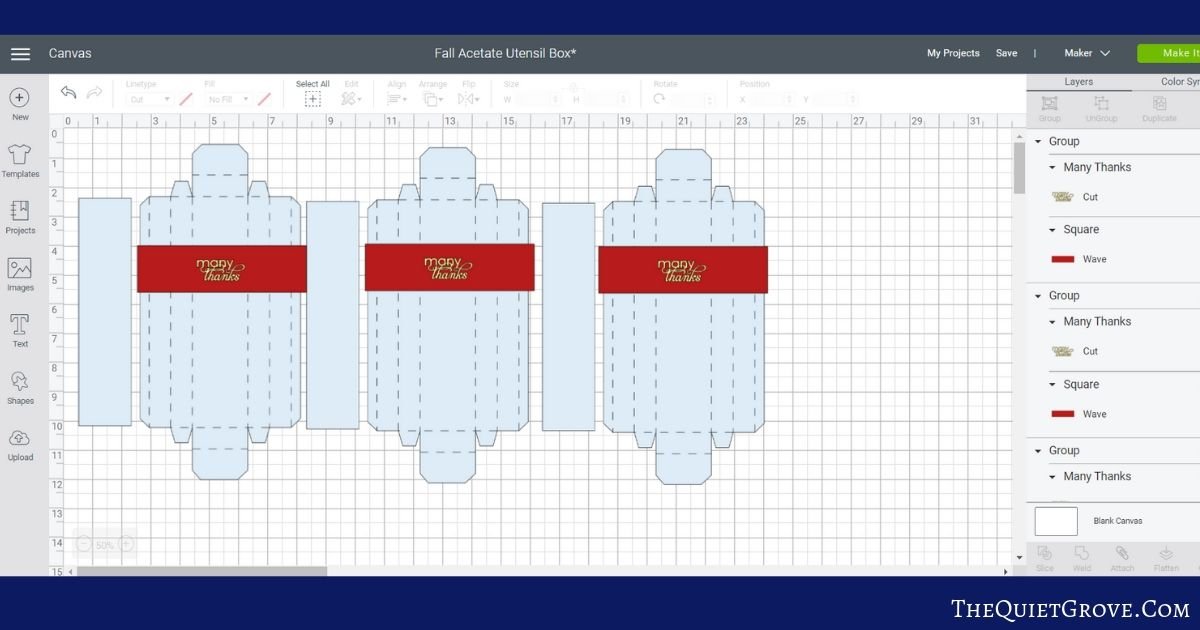Select the second red Wave layer swatch
Image resolution: width=1200 pixels, height=630 pixels.
coord(1063,414)
